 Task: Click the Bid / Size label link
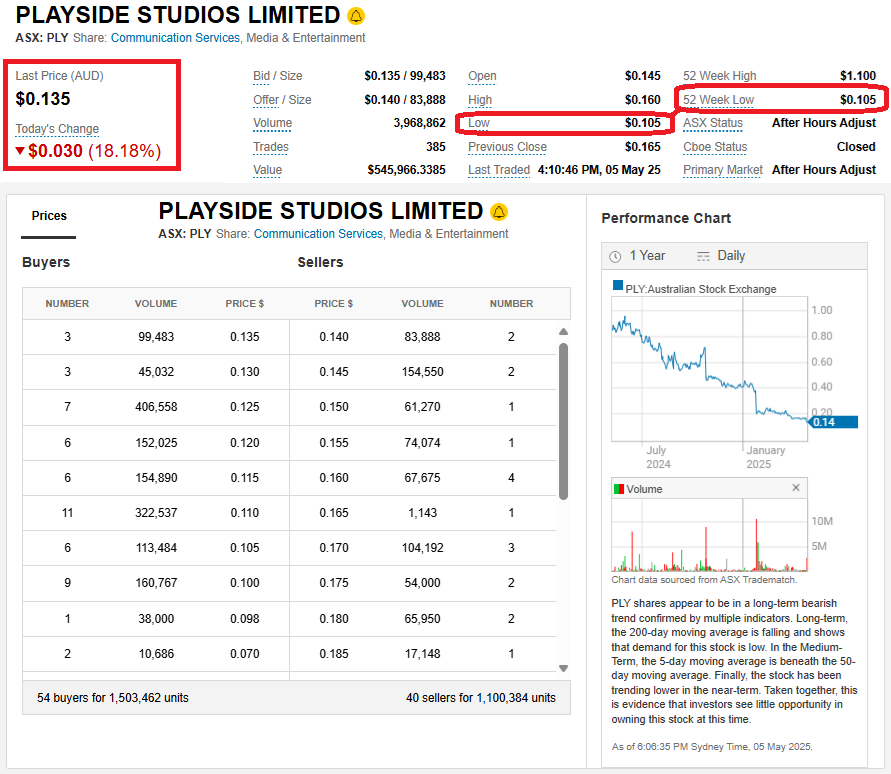[277, 76]
